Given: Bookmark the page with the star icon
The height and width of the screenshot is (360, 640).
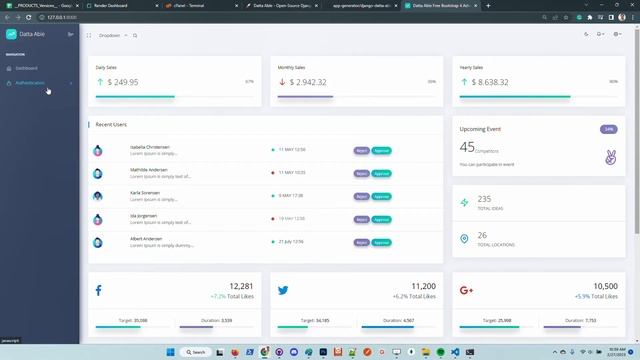Looking at the screenshot, I should point(566,17).
